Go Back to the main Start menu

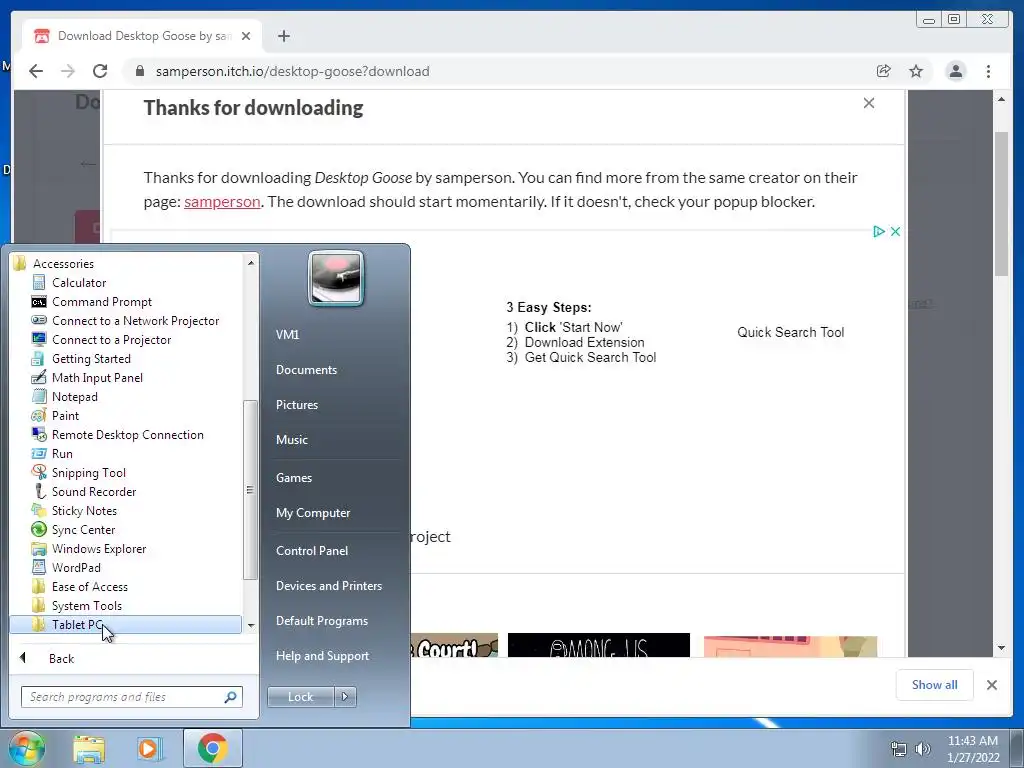(61, 658)
